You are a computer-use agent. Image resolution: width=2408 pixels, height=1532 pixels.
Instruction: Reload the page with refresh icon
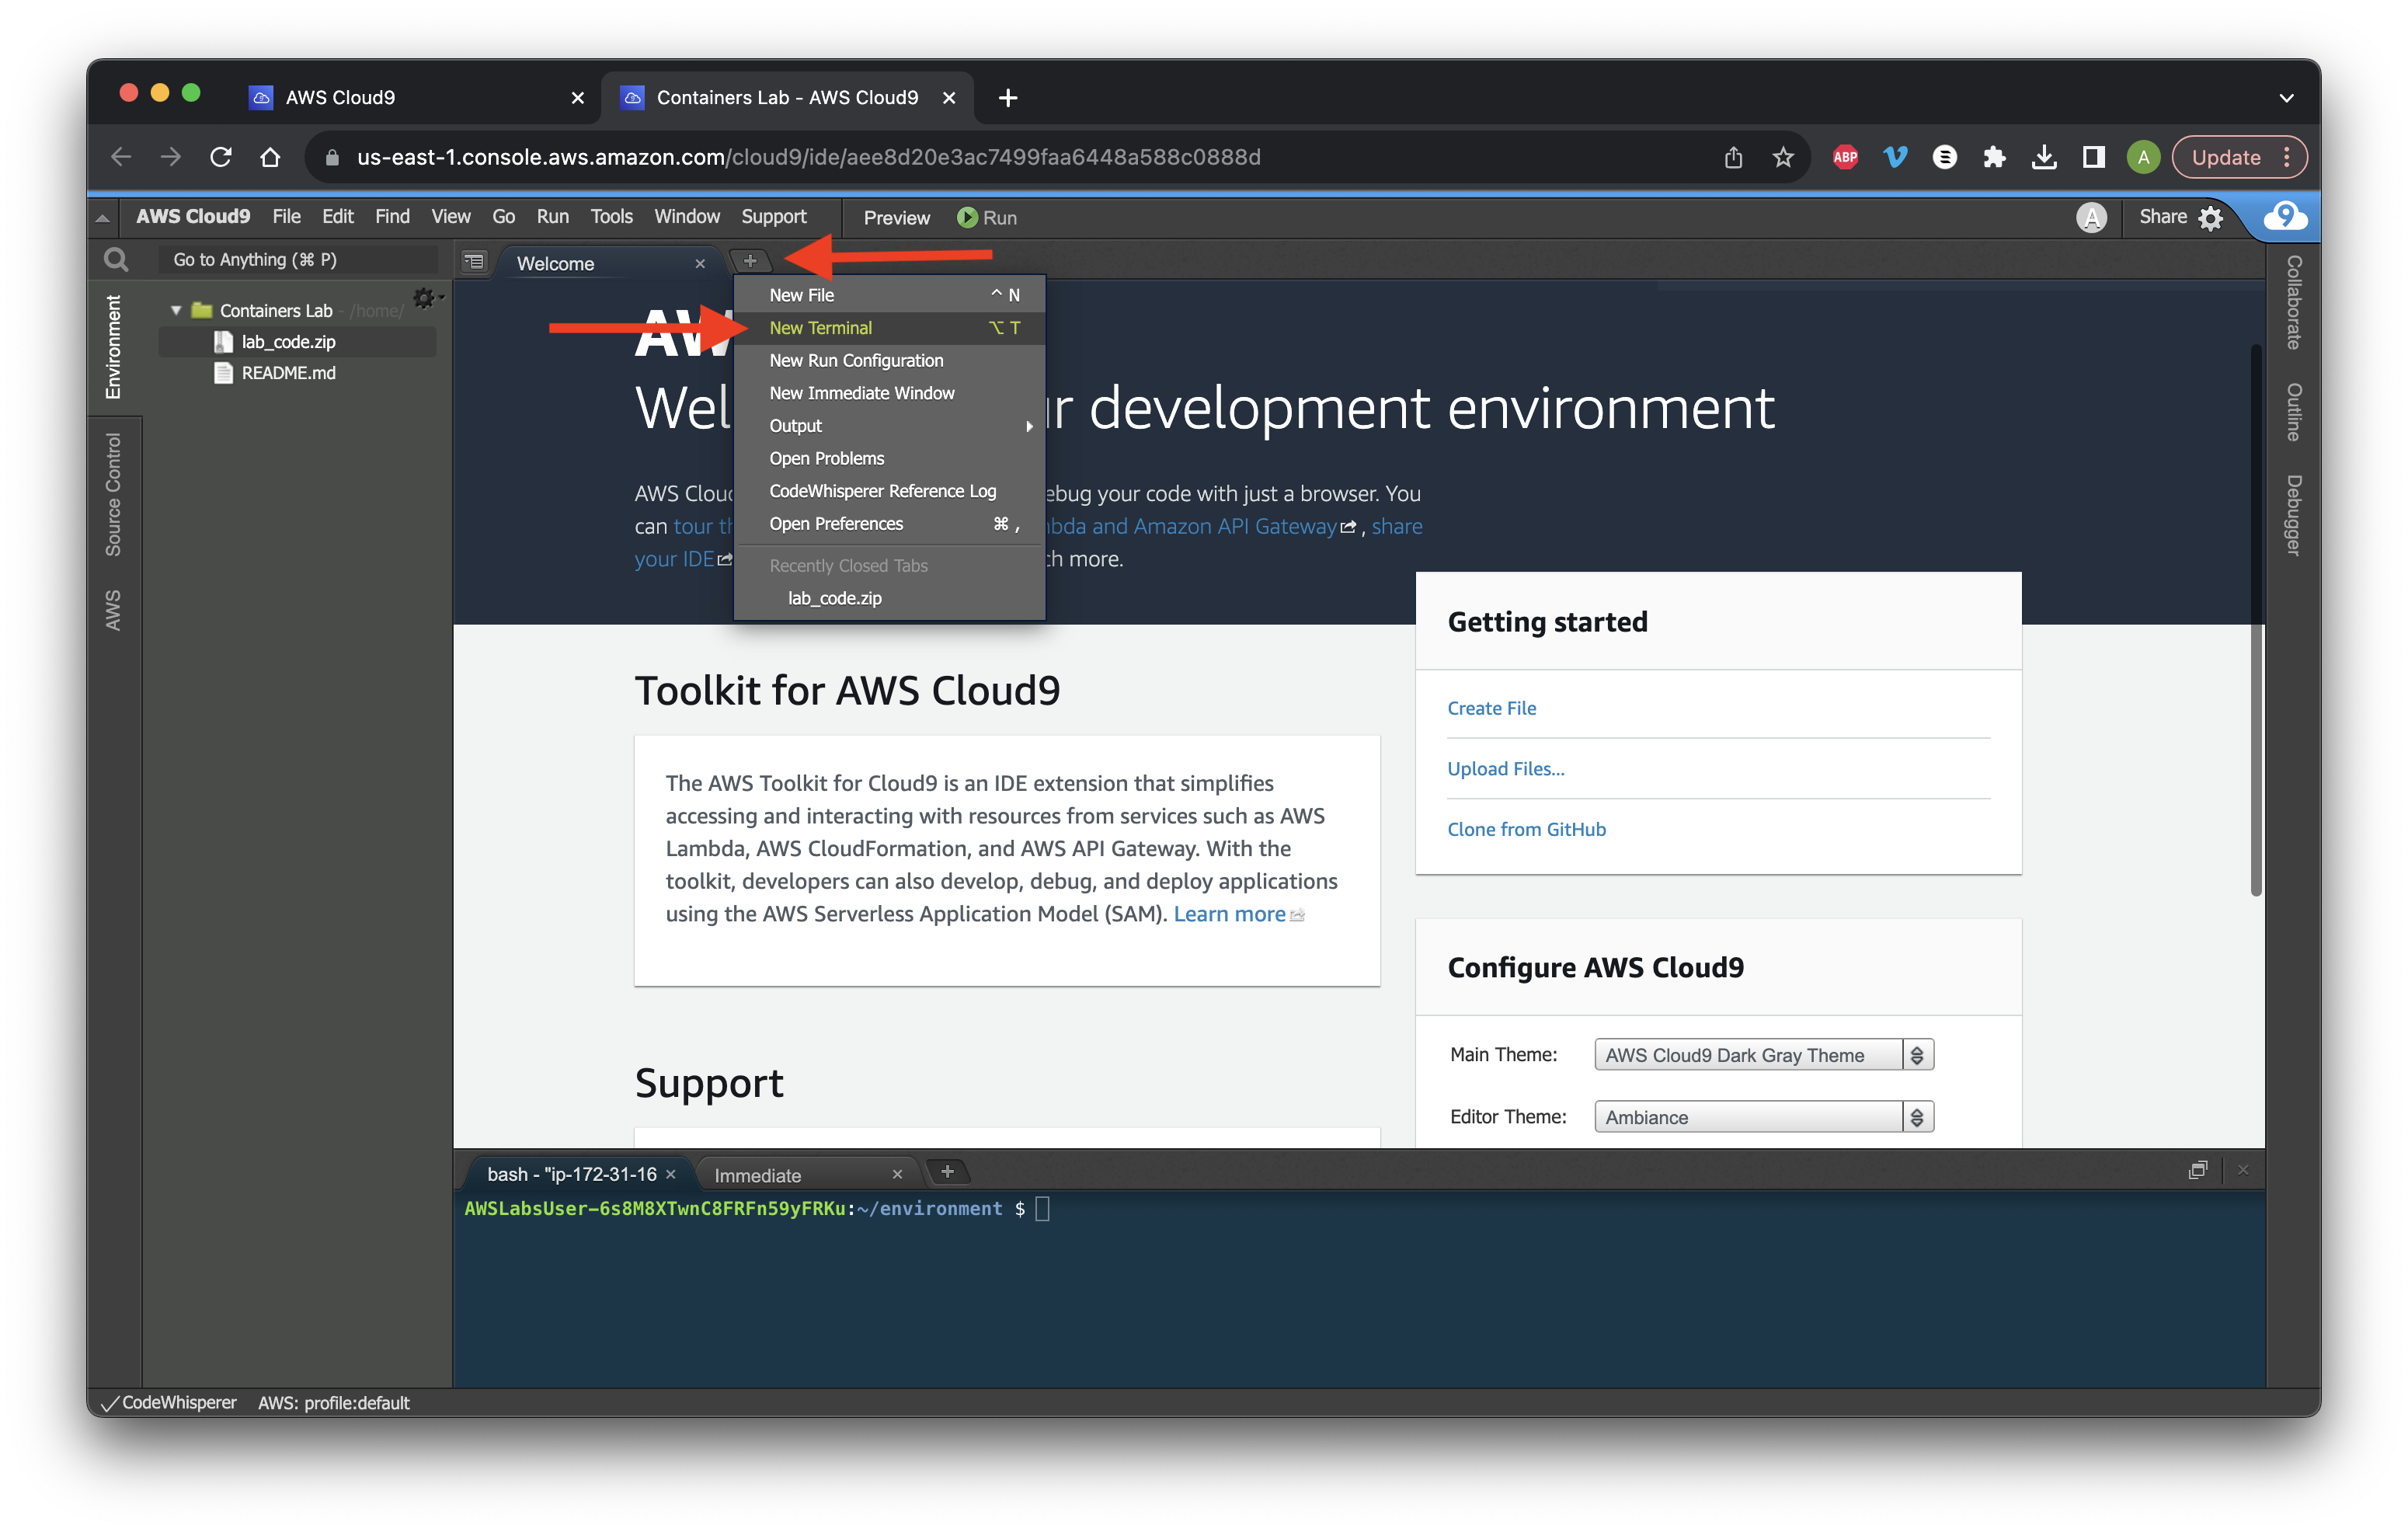click(x=221, y=157)
